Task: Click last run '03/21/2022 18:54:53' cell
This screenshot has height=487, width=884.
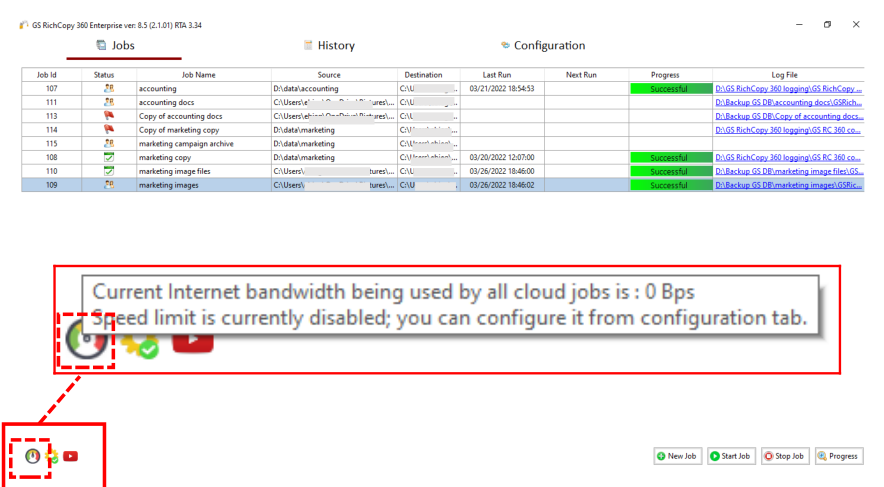Action: [x=502, y=88]
